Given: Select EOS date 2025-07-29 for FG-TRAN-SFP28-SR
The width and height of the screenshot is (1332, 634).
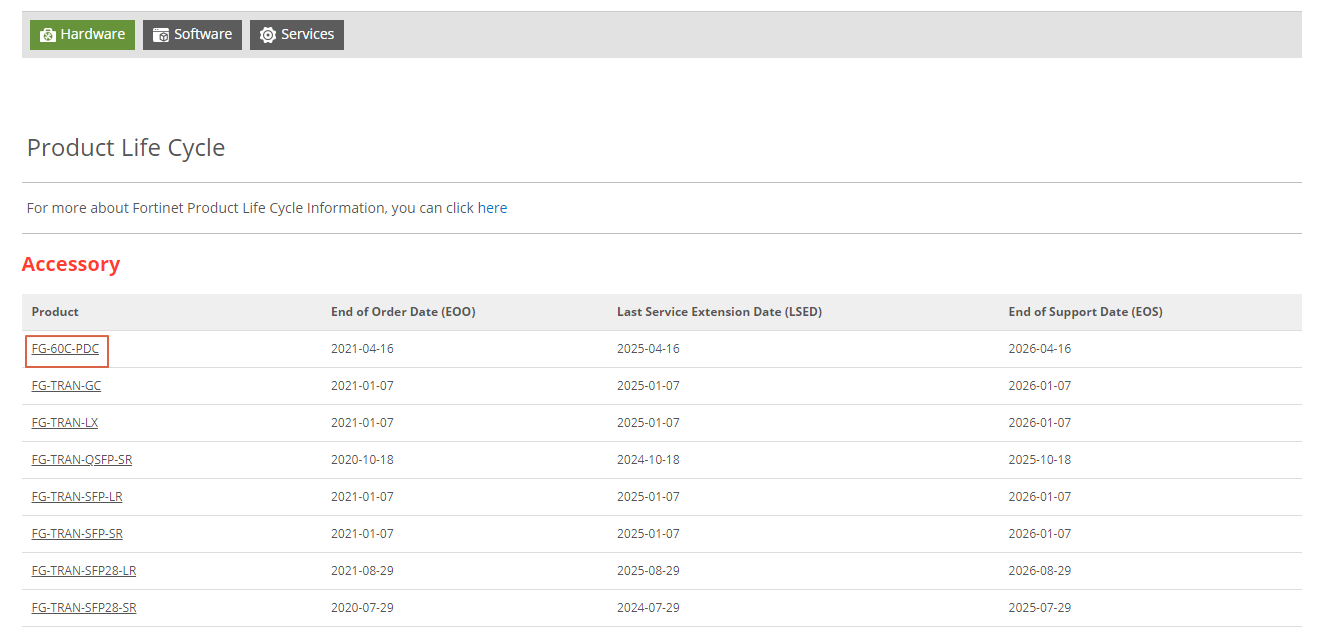Looking at the screenshot, I should click(x=1039, y=608).
